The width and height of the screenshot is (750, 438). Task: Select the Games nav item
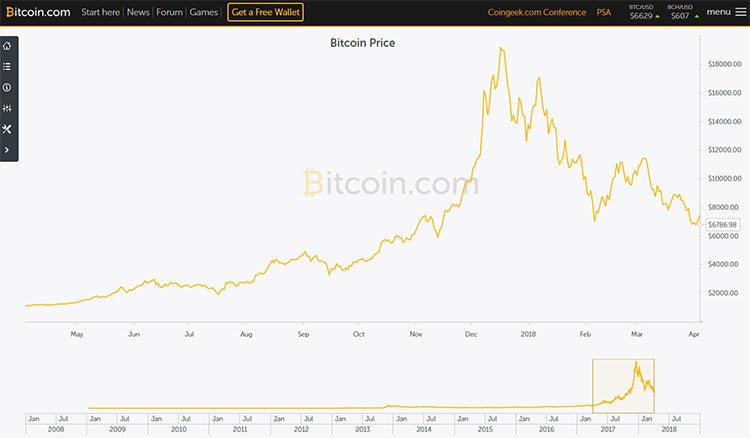pyautogui.click(x=203, y=12)
